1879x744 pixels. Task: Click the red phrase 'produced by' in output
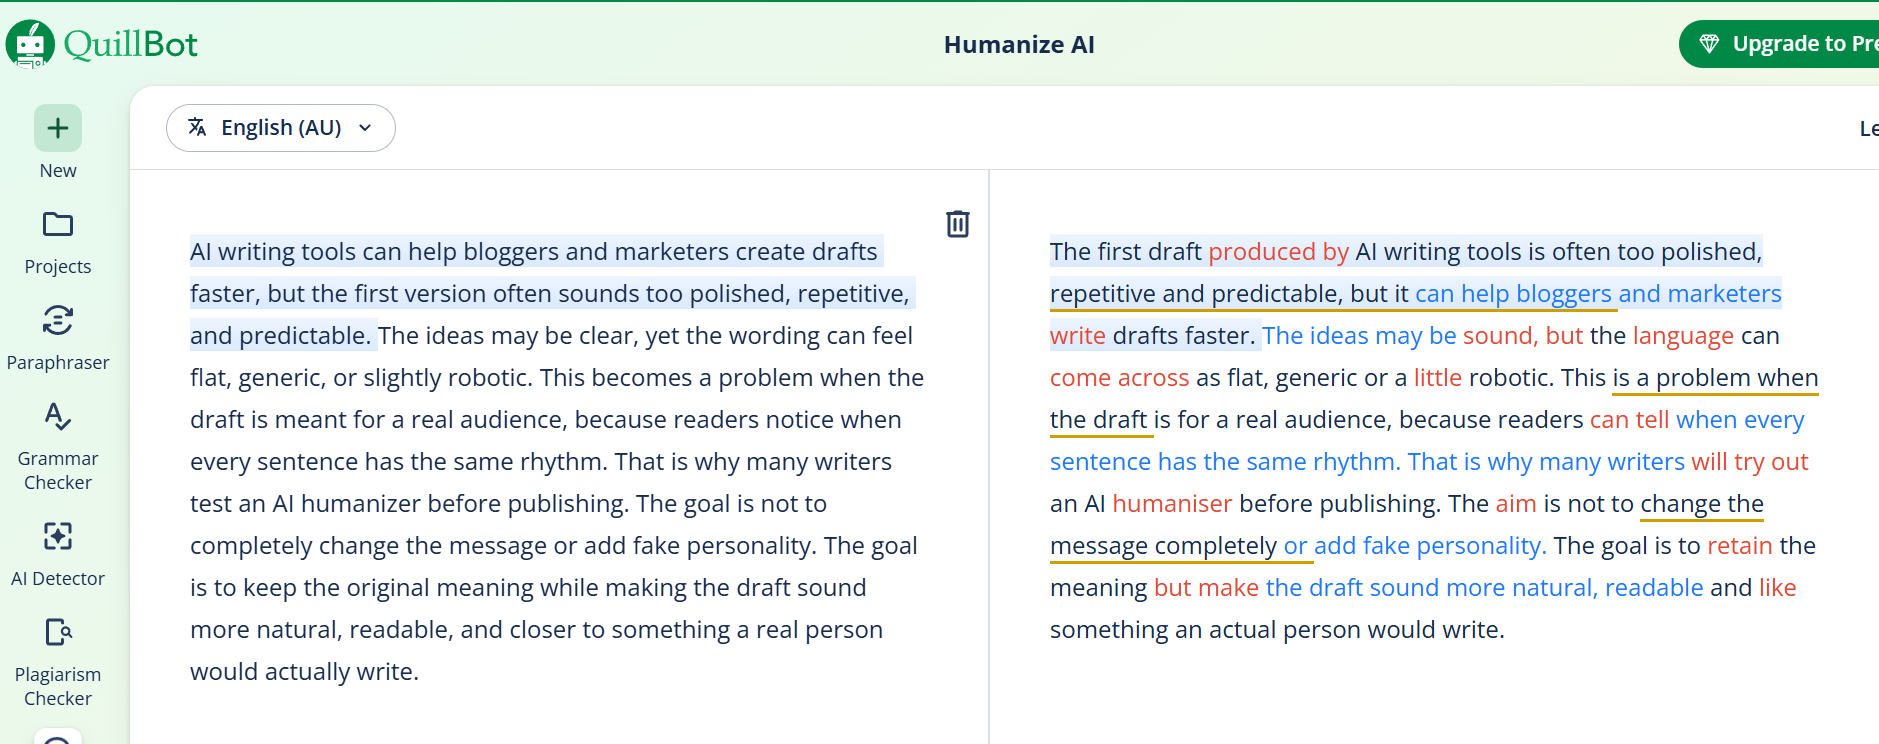pos(1278,252)
